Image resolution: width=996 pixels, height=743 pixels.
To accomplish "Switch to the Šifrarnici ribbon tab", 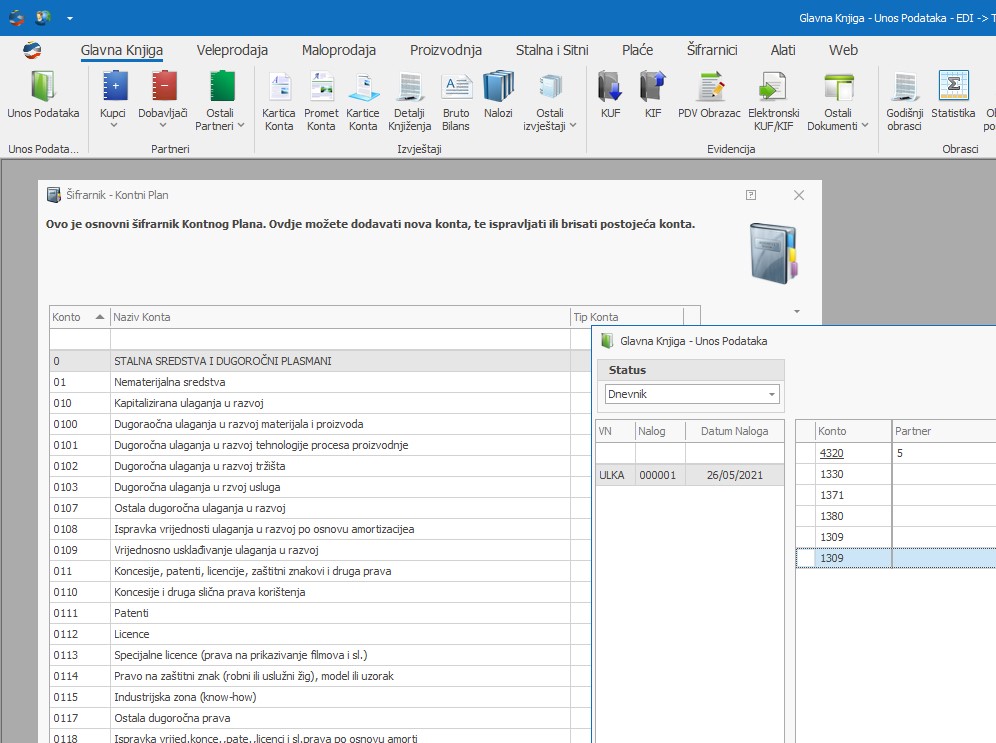I will 711,50.
